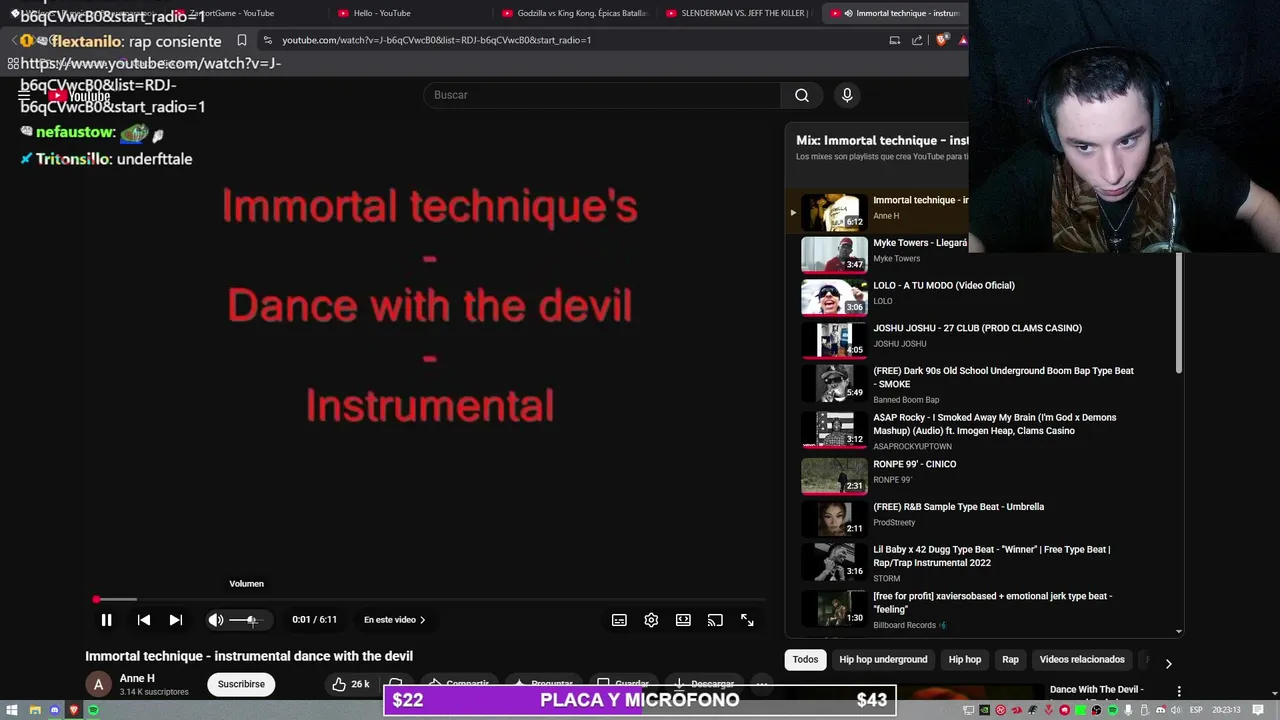Open Anne H channel name link
This screenshot has height=720, width=1280.
coord(137,678)
